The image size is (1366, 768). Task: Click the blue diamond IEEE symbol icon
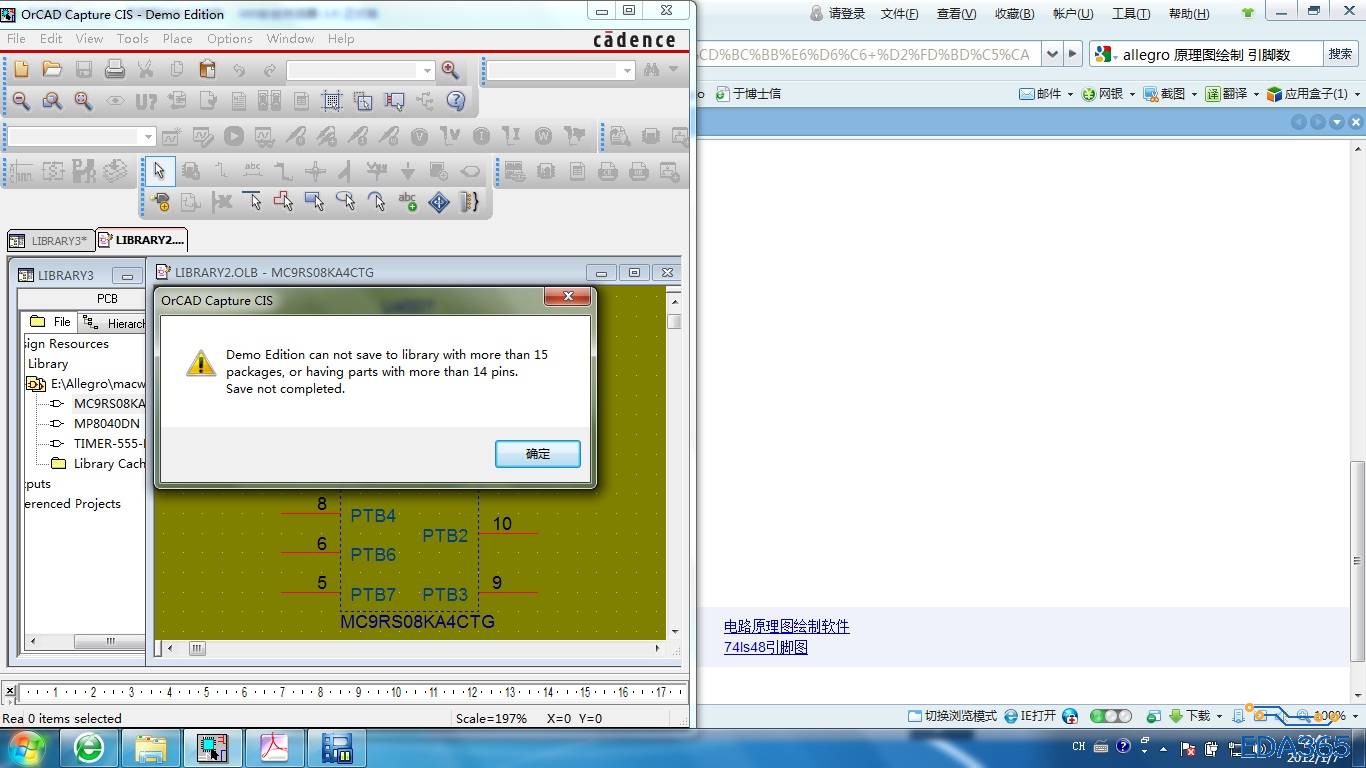[439, 201]
